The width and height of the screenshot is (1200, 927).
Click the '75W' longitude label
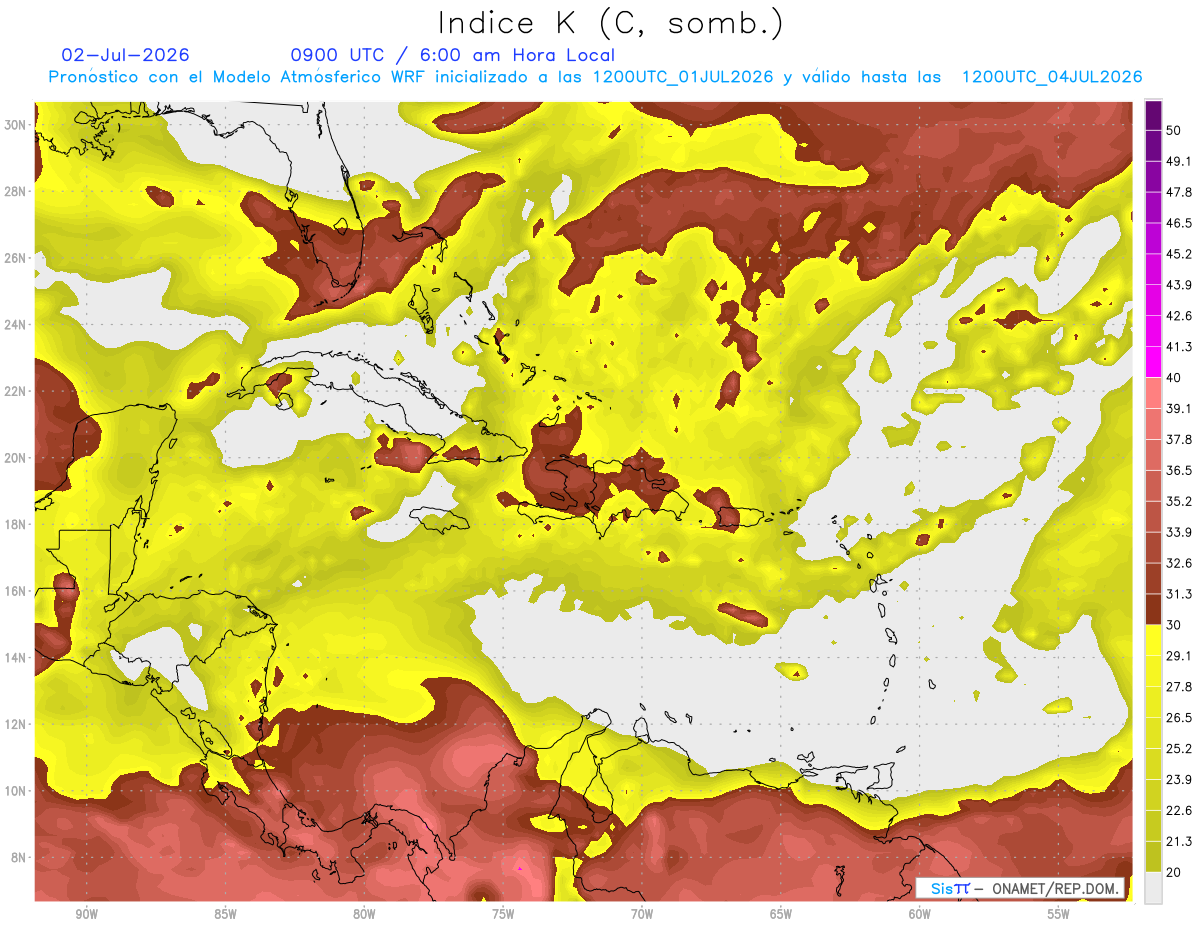(503, 914)
